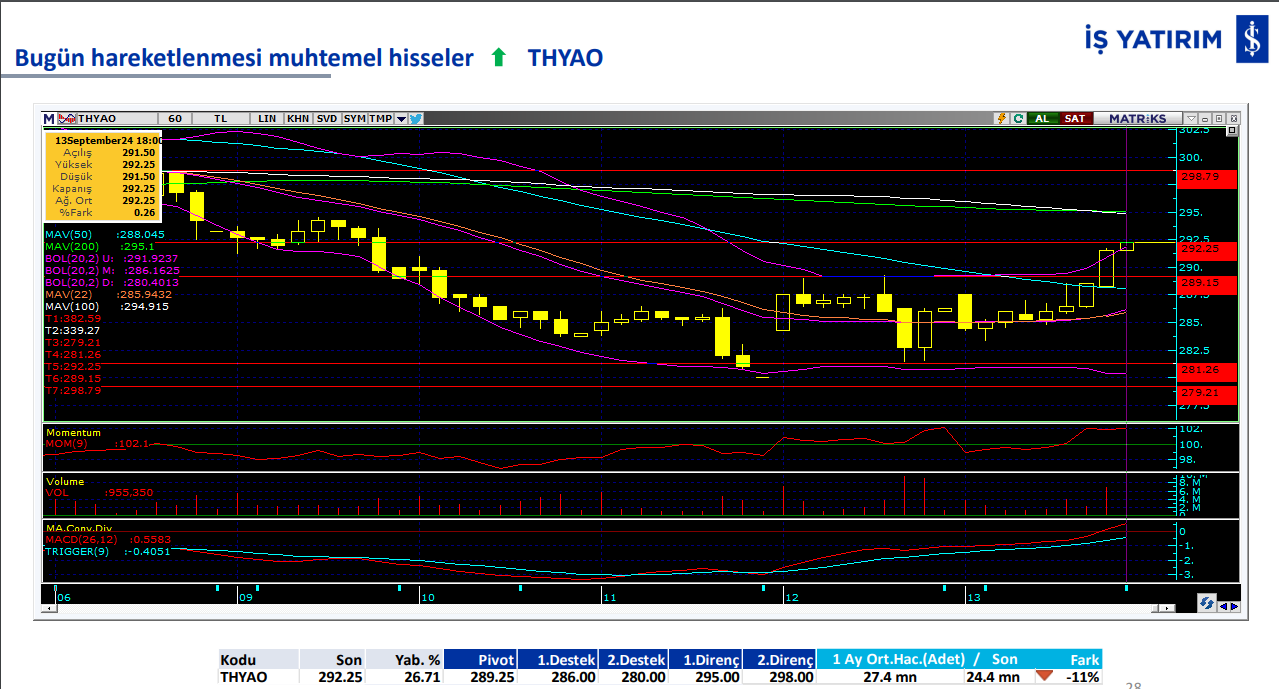Click the lightning bolt quick-order icon
This screenshot has width=1279, height=689.
click(1001, 118)
